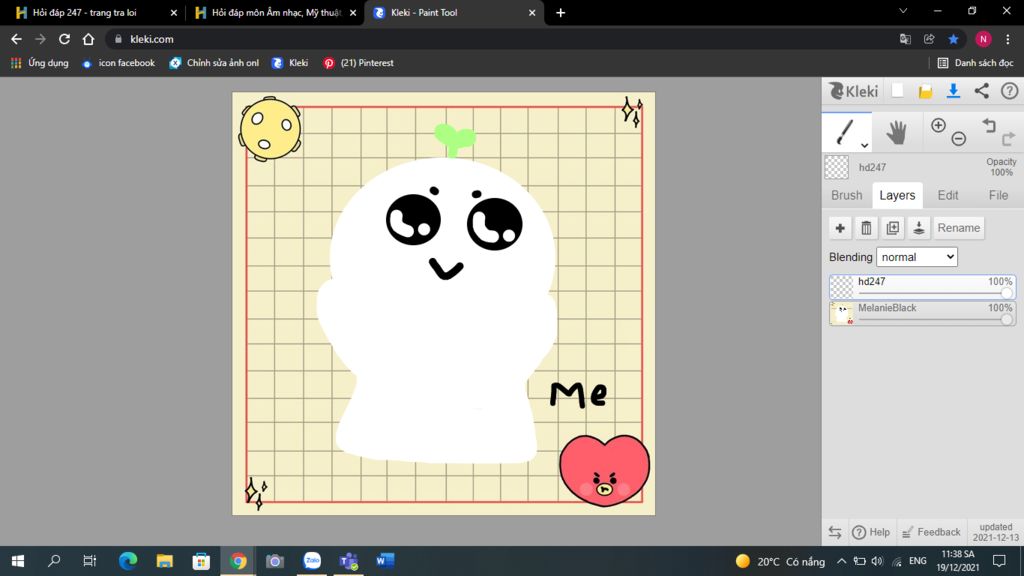The height and width of the screenshot is (576, 1024).
Task: Click MelanieBlack layer opacity slider handle
Action: click(1006, 319)
